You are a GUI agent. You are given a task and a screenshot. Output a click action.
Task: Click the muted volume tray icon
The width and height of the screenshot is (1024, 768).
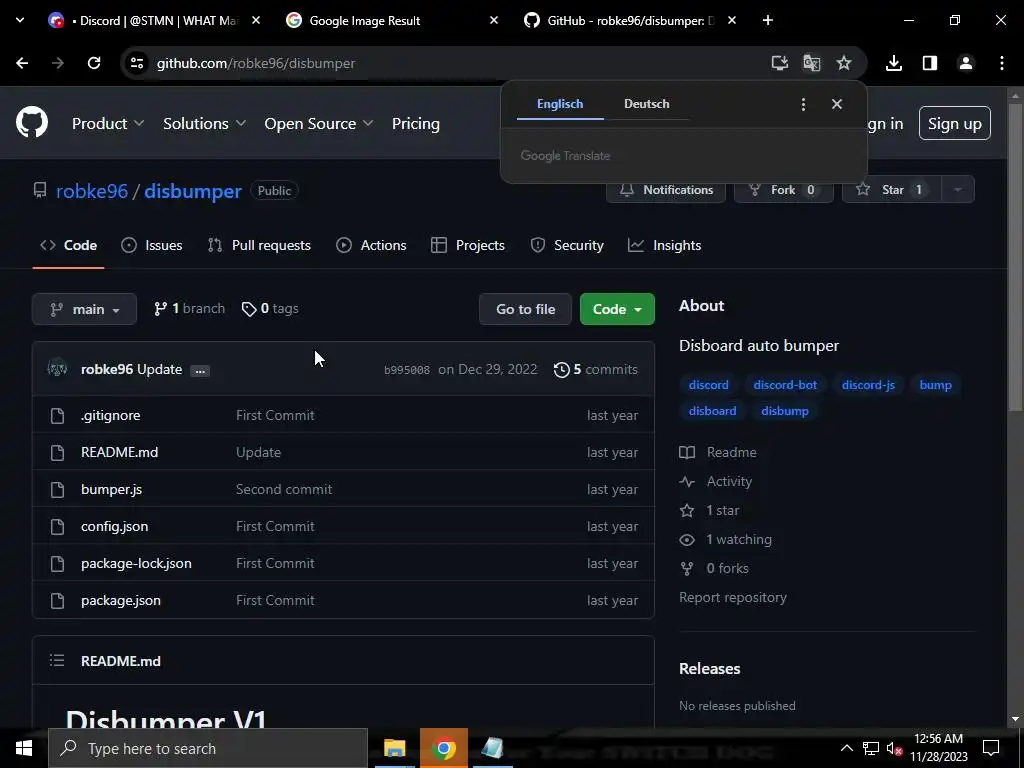[894, 748]
